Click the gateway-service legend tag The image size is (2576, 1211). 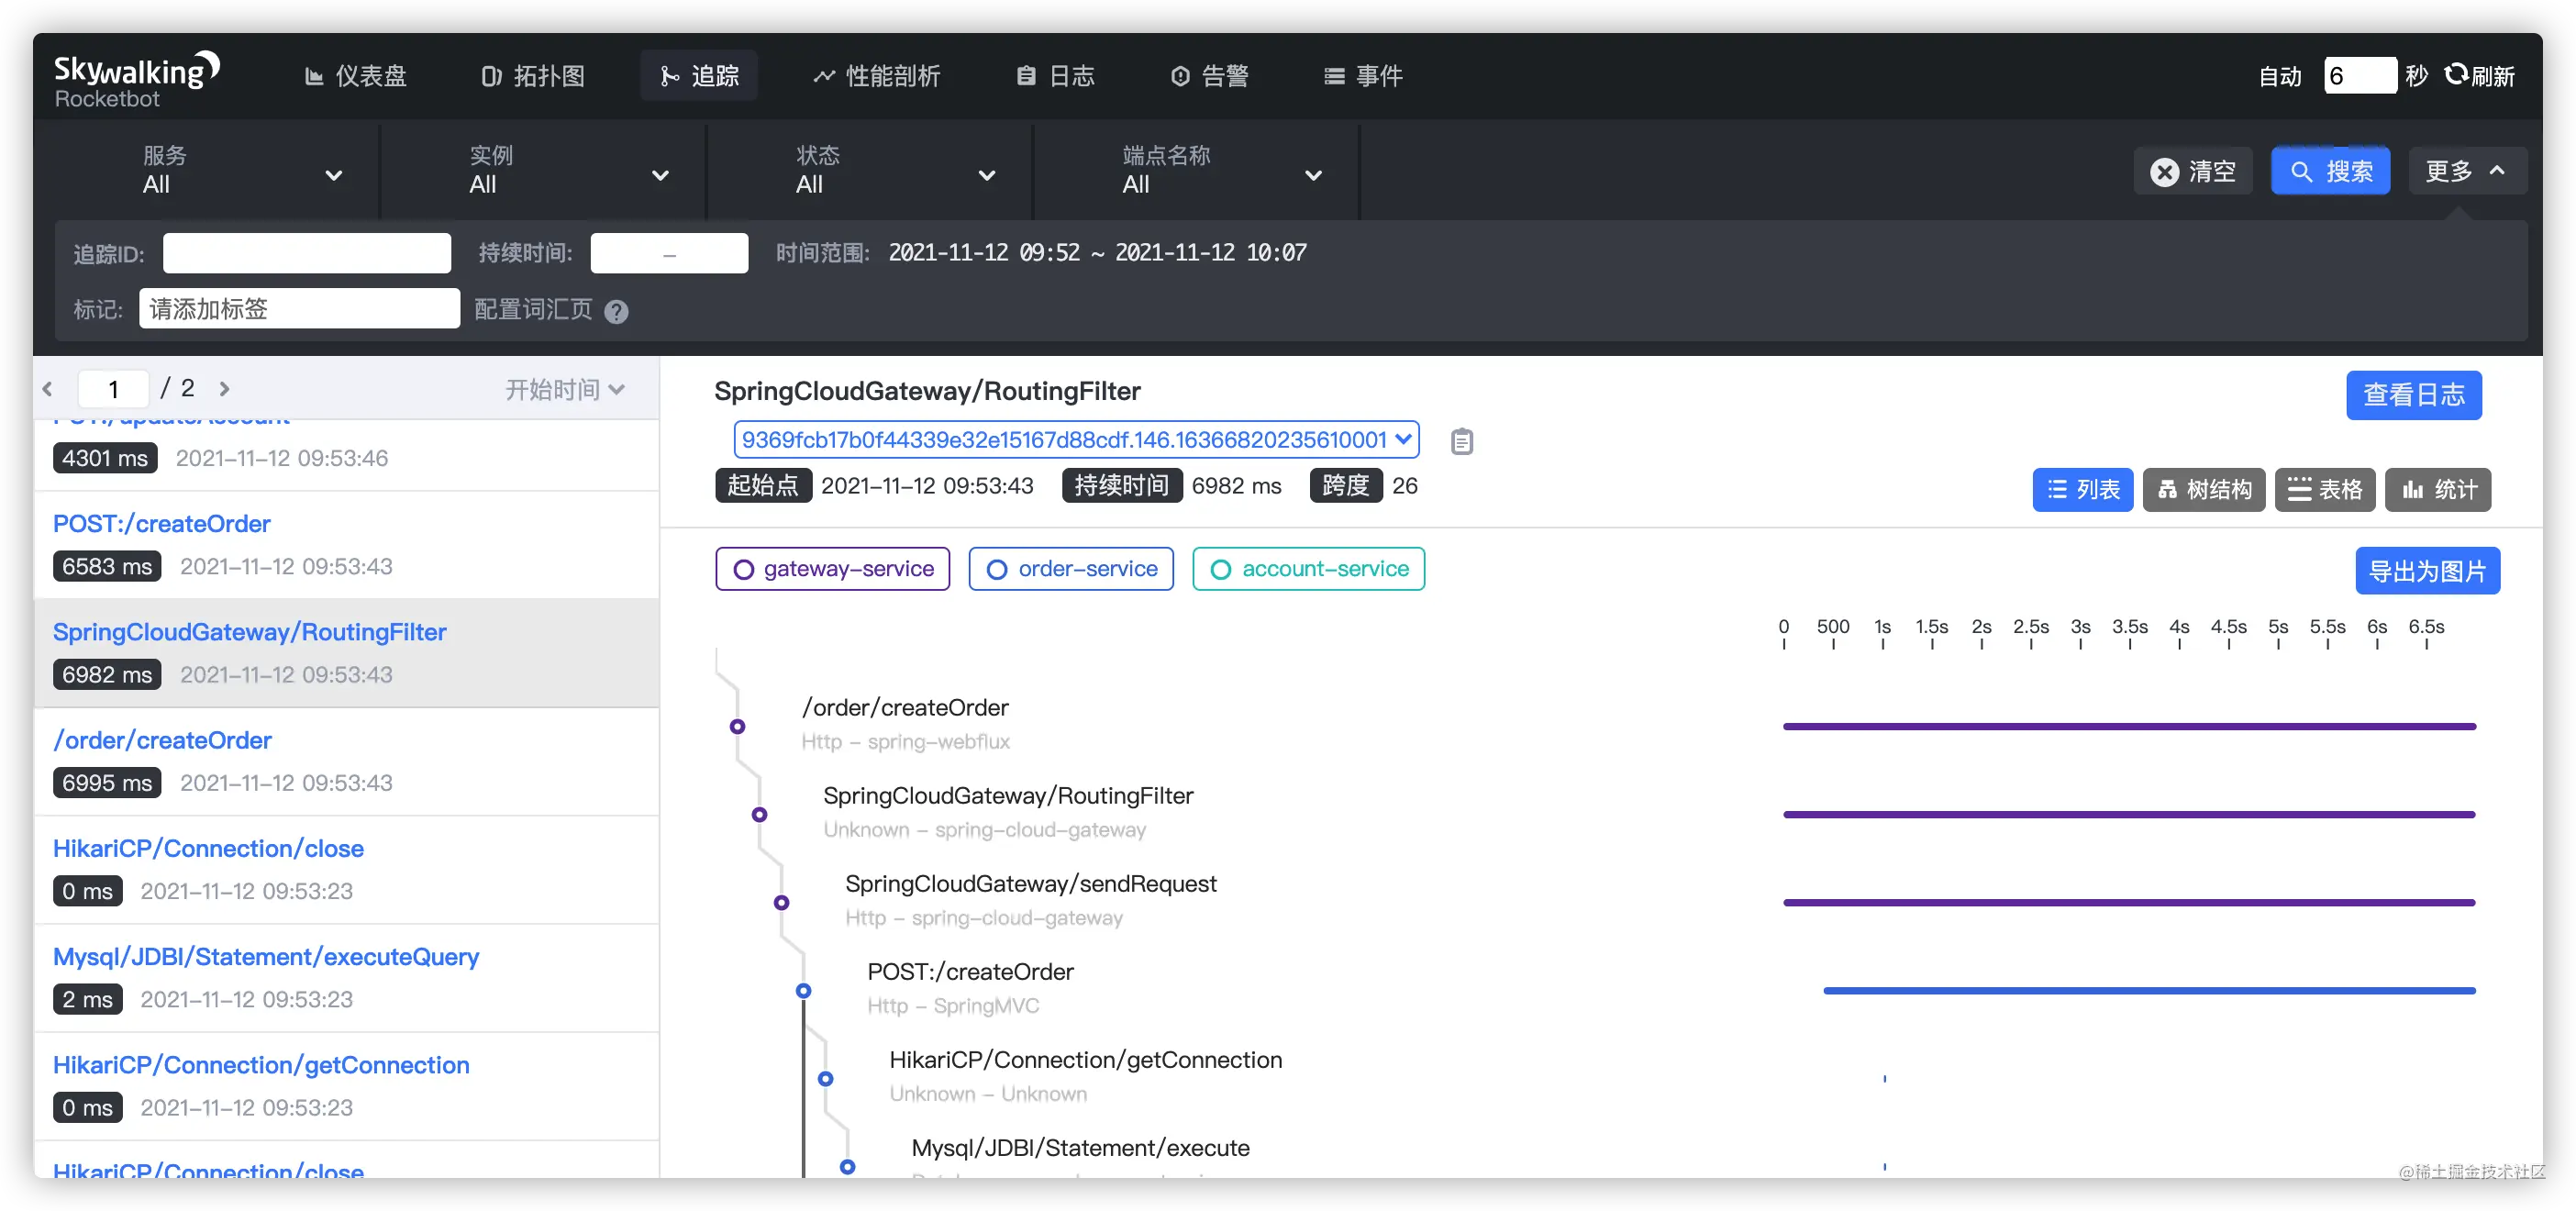[832, 569]
